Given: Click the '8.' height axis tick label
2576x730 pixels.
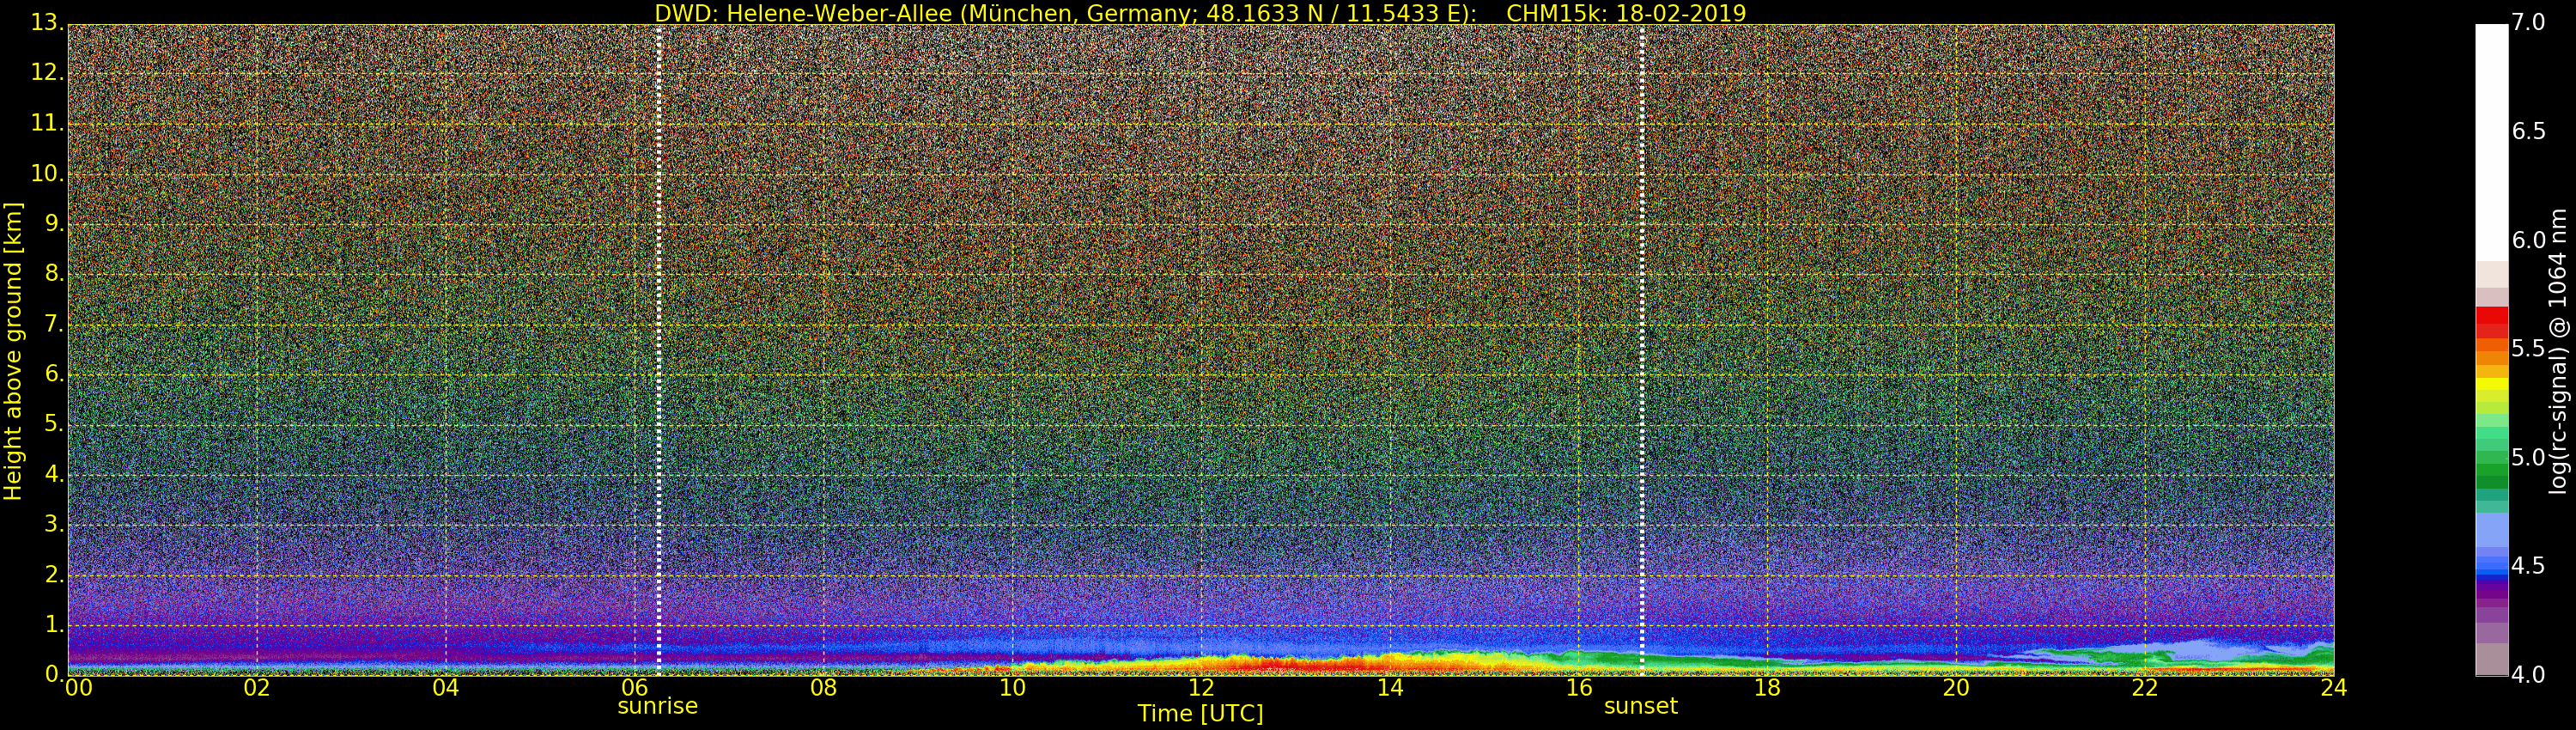Looking at the screenshot, I should pos(53,274).
